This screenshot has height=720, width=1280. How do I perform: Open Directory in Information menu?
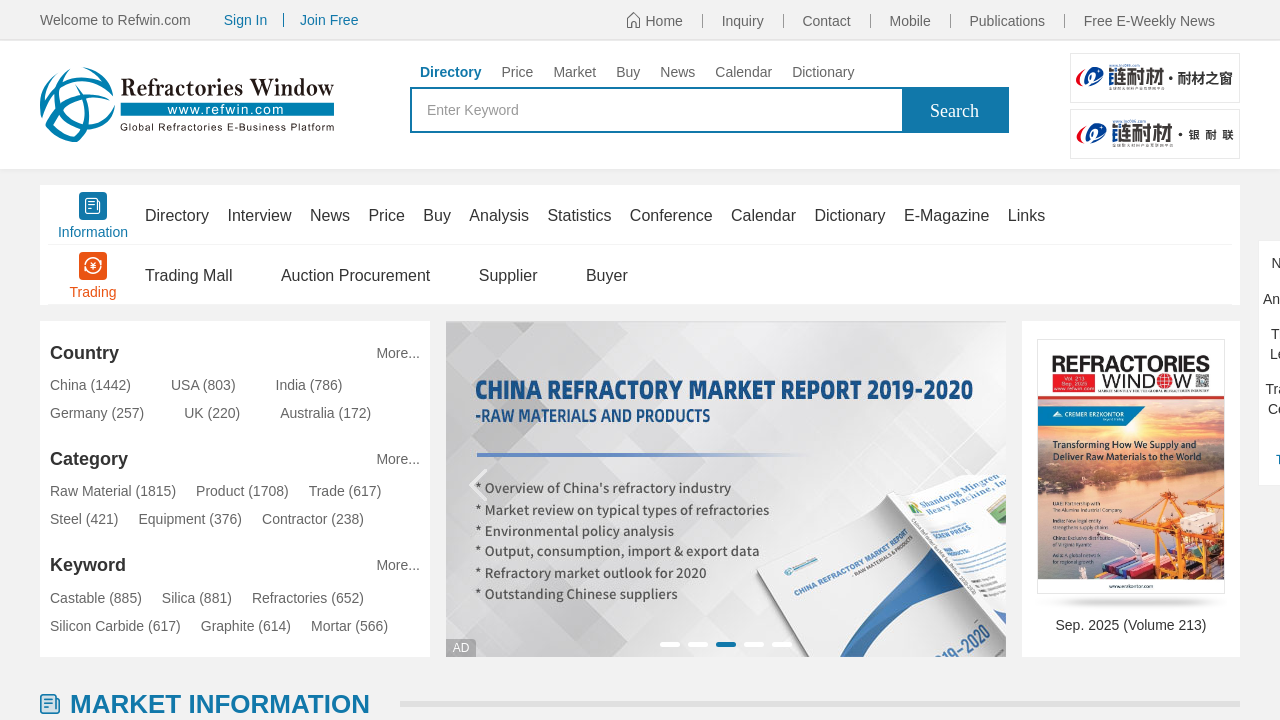(177, 215)
